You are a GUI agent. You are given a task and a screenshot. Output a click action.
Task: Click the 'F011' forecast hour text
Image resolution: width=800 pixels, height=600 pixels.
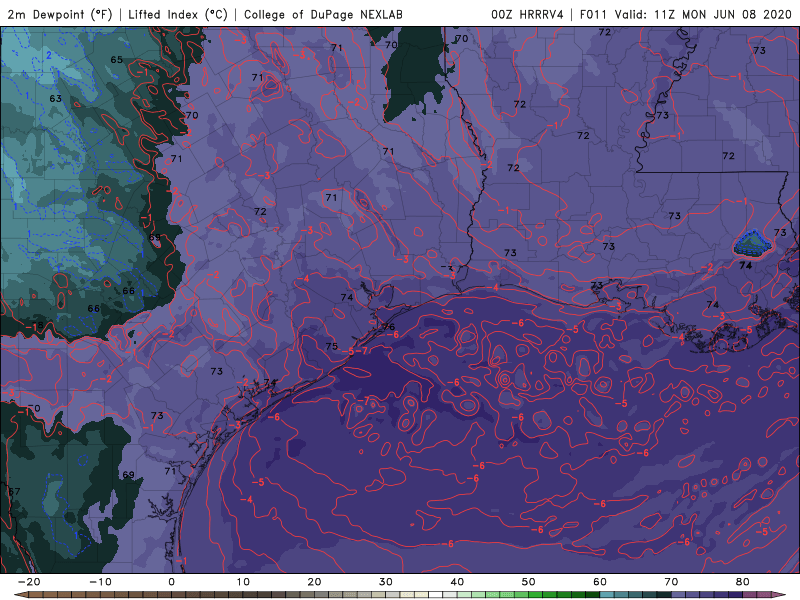pyautogui.click(x=594, y=15)
